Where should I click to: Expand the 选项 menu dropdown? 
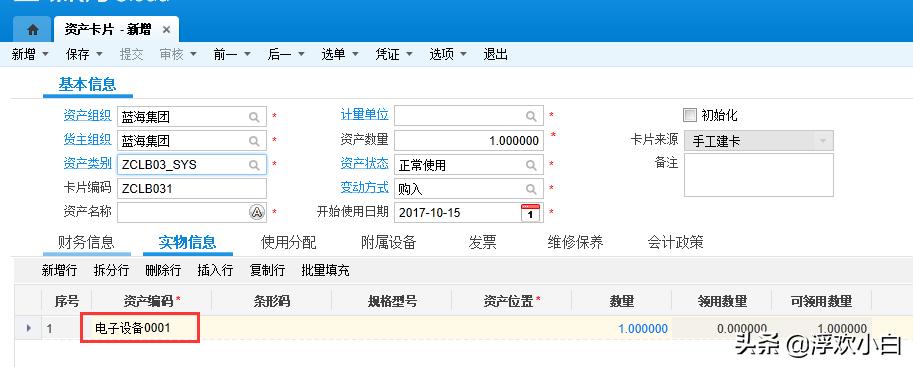[463, 54]
